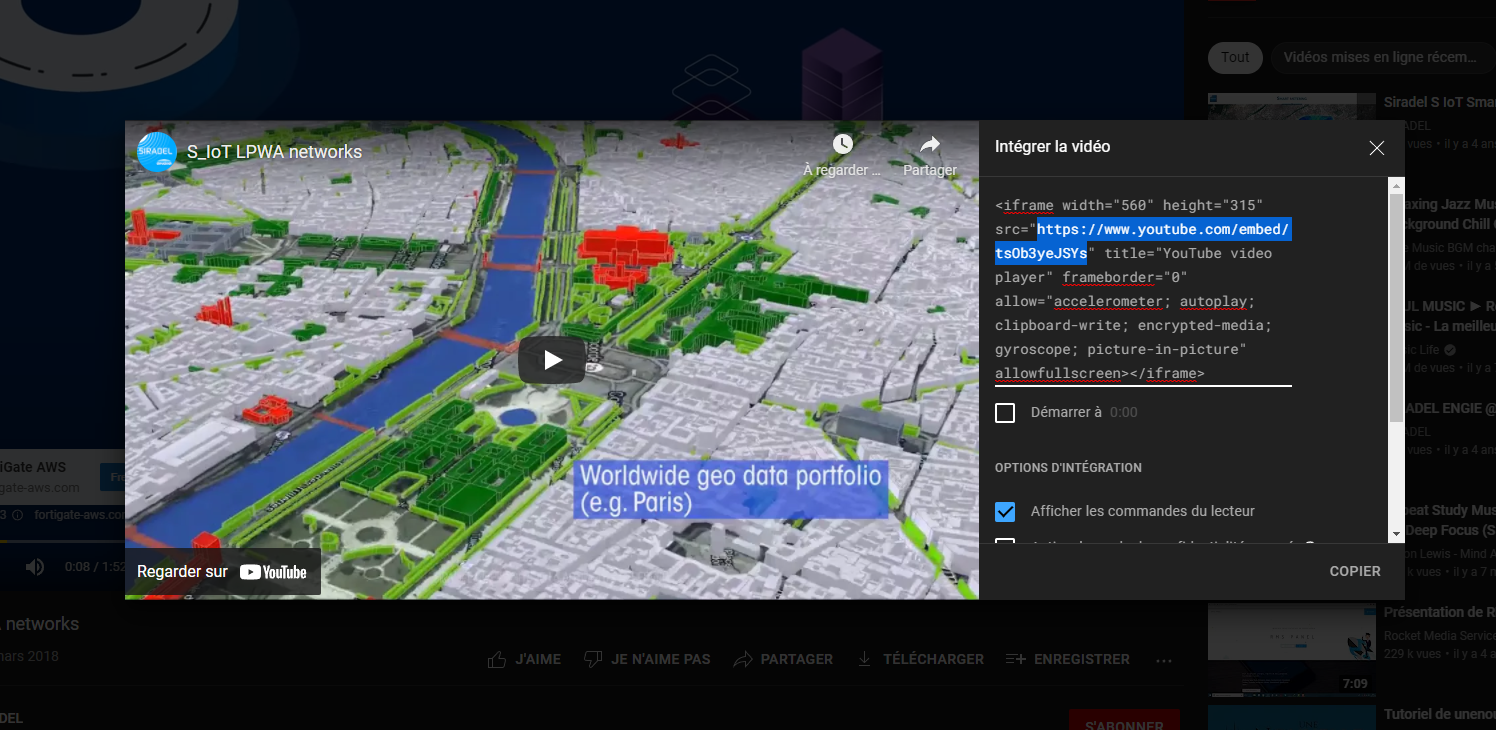Click the share arrow icon in the video preview
Image resolution: width=1496 pixels, height=730 pixels.
click(930, 144)
